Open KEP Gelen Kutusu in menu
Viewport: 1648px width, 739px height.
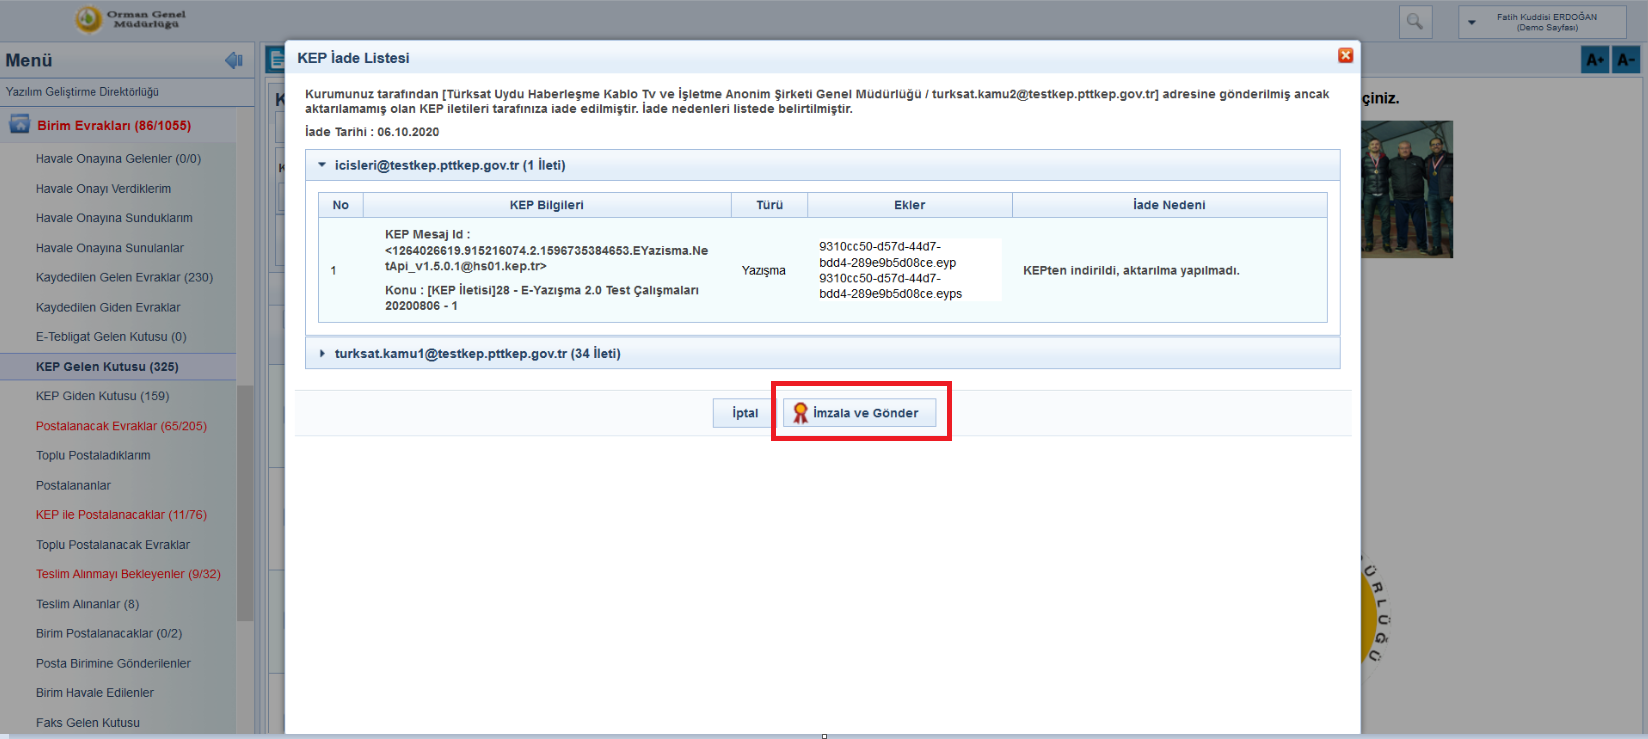click(107, 367)
